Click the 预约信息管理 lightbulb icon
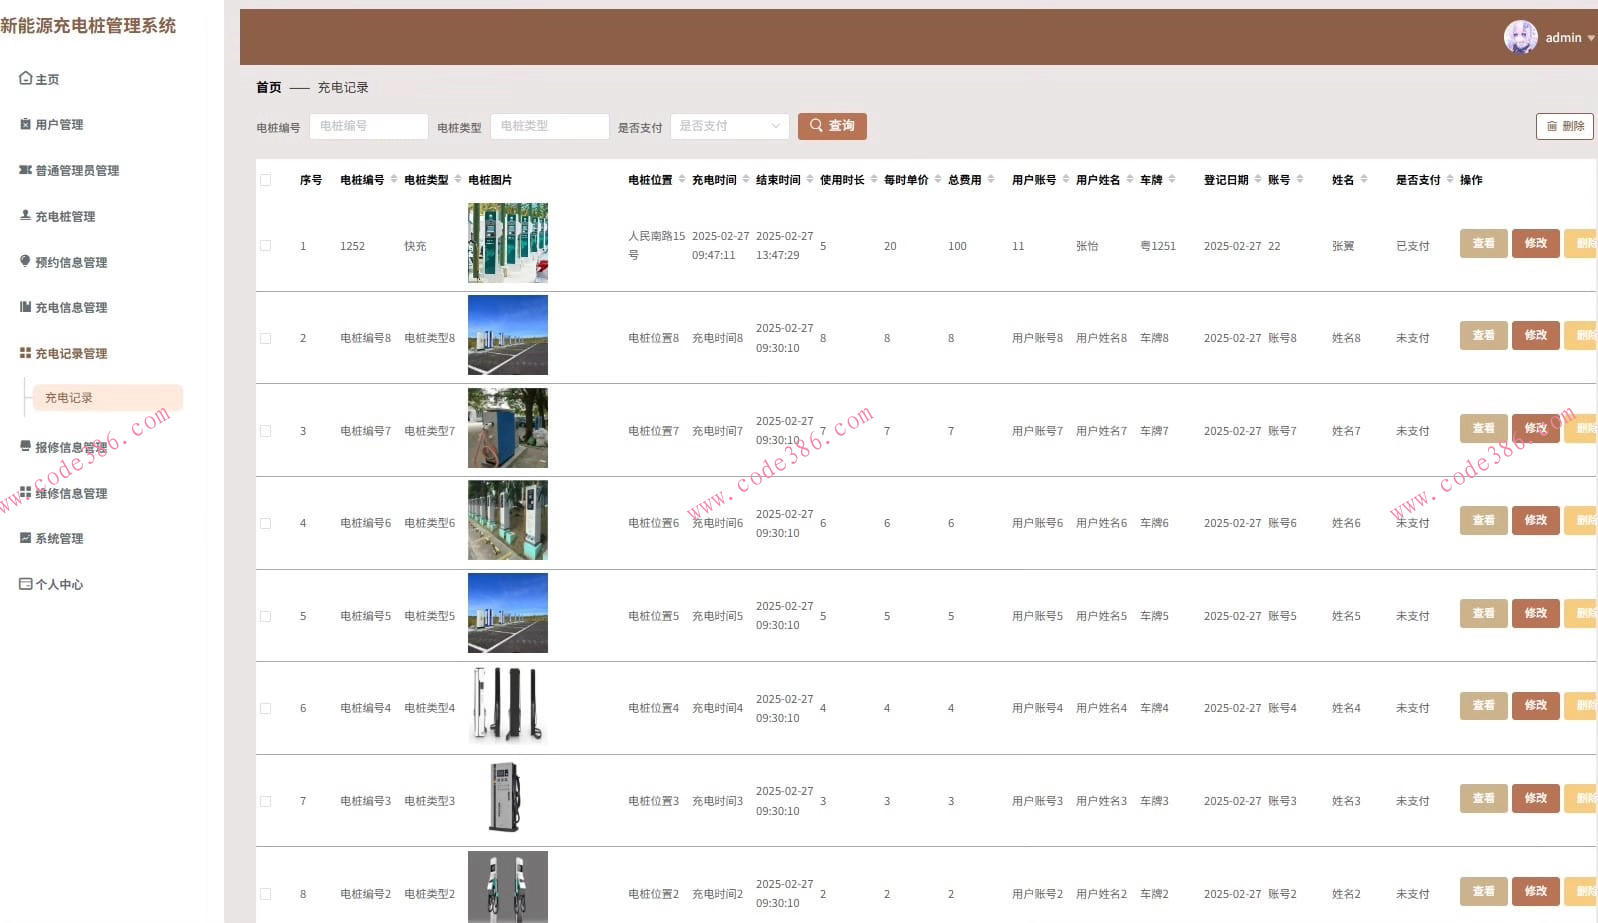 (x=26, y=261)
